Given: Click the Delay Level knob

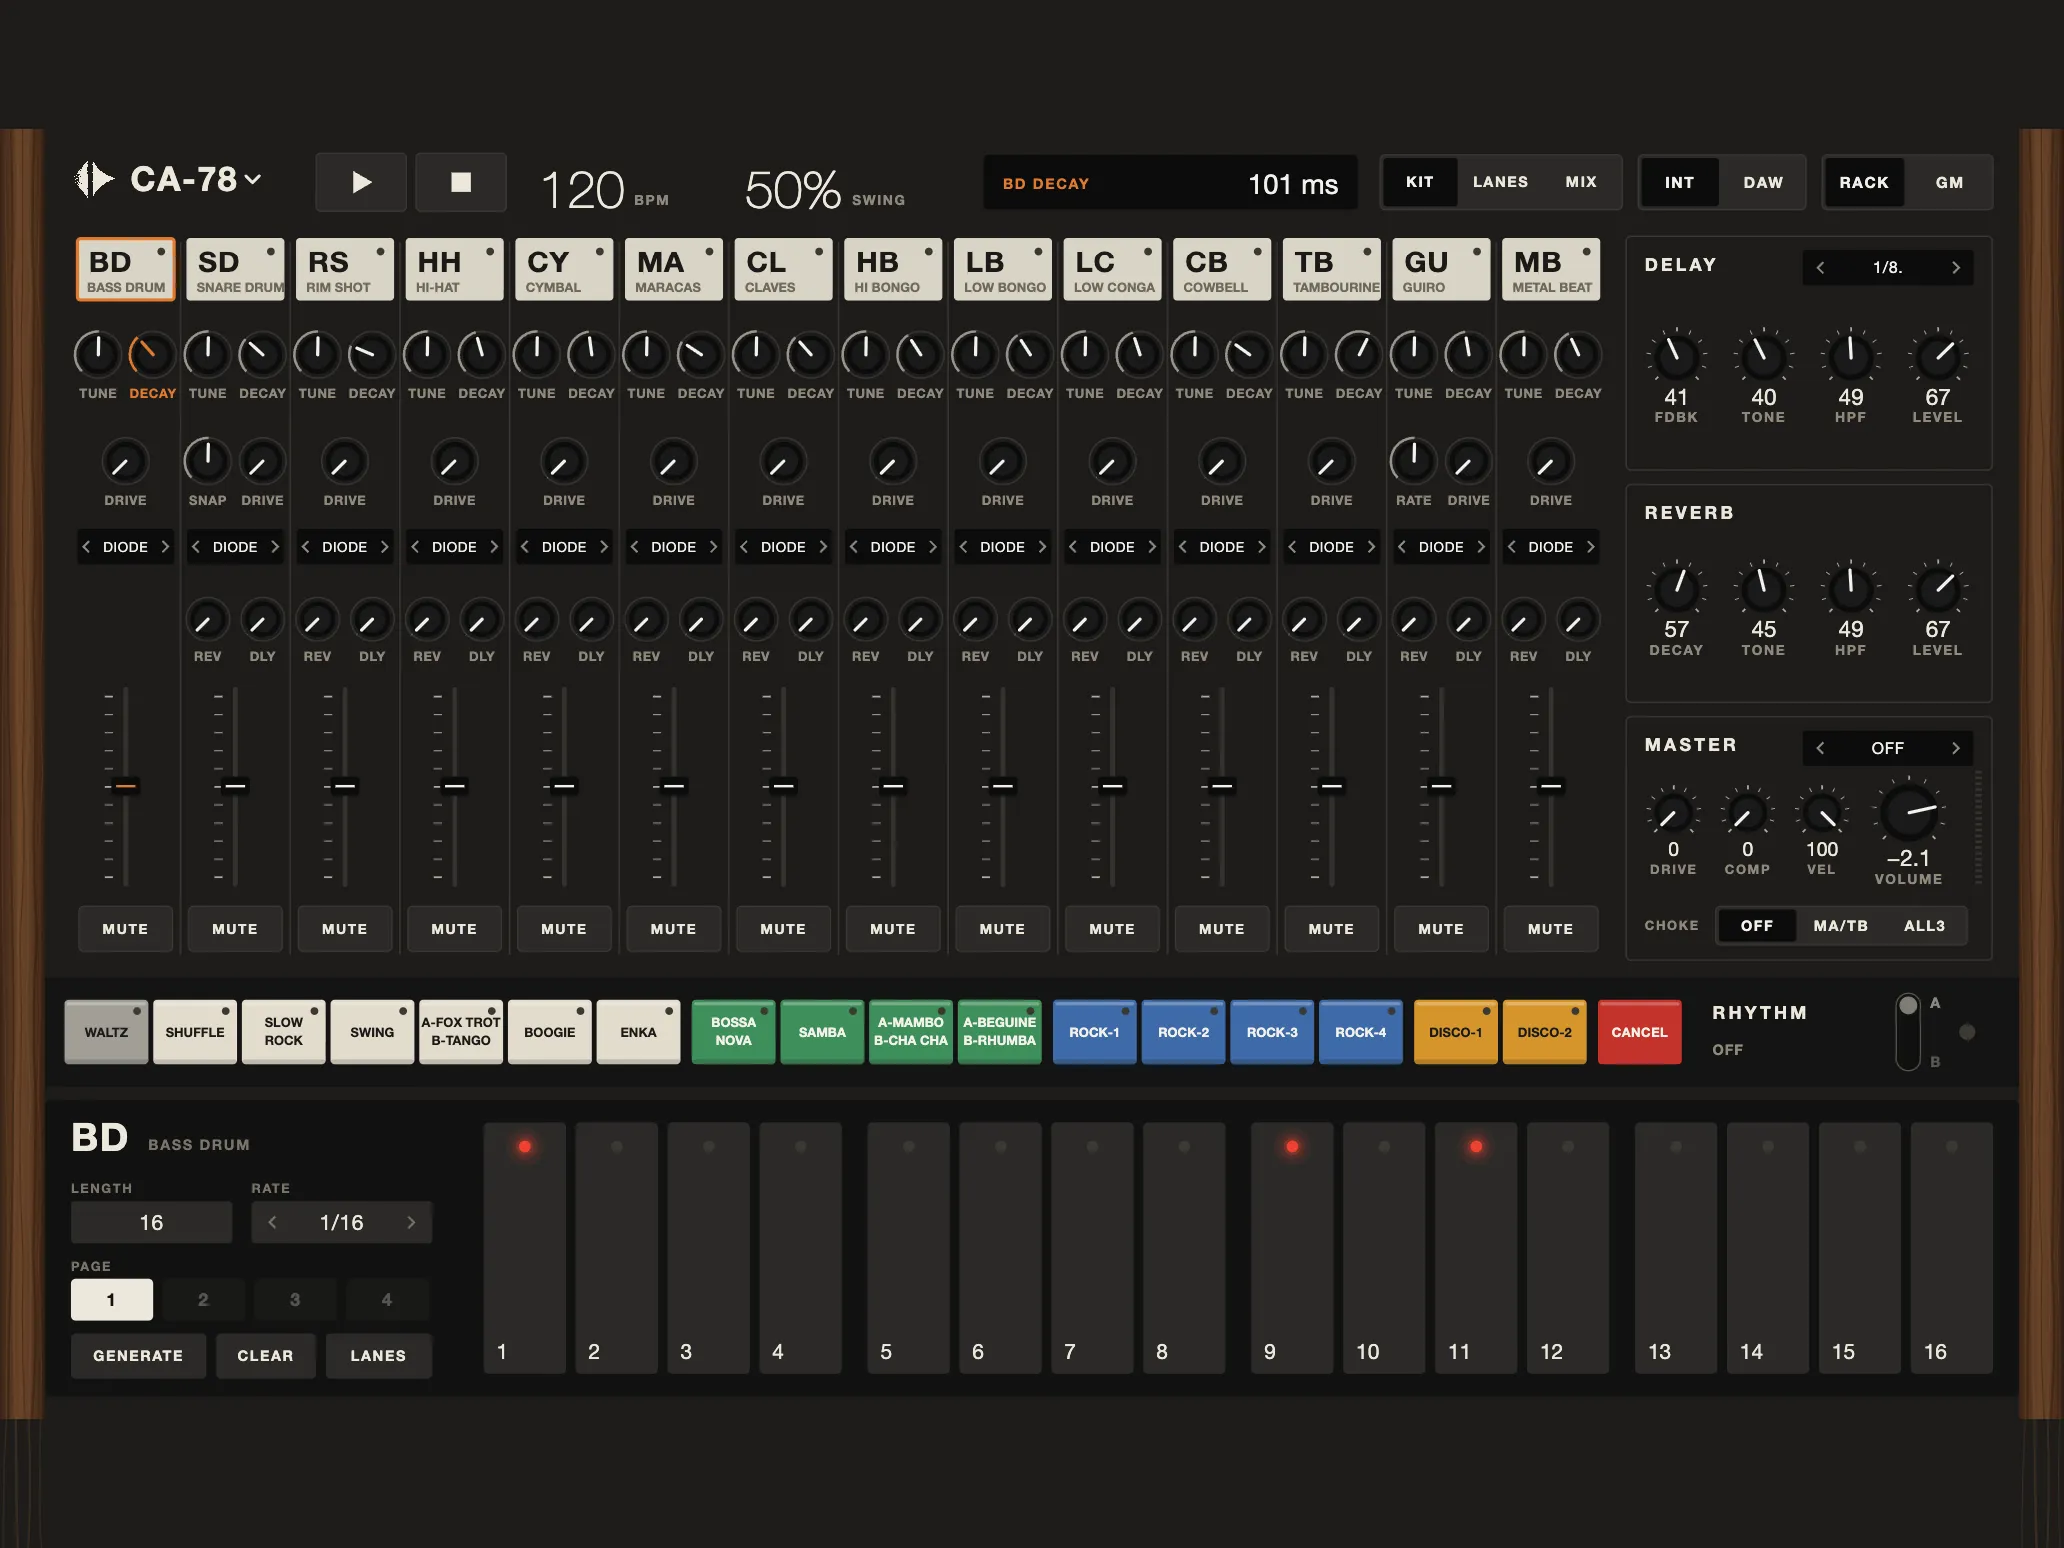Looking at the screenshot, I should pyautogui.click(x=1937, y=355).
